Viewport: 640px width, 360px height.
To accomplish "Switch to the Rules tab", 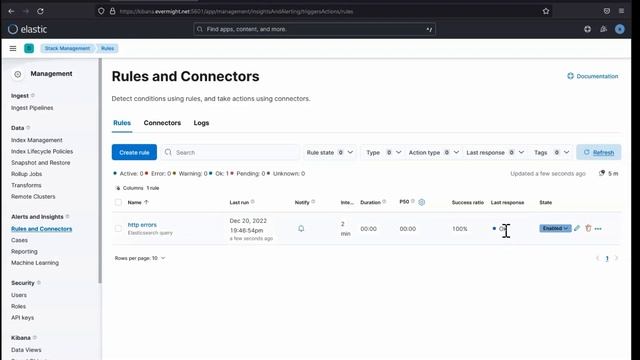I will point(122,123).
